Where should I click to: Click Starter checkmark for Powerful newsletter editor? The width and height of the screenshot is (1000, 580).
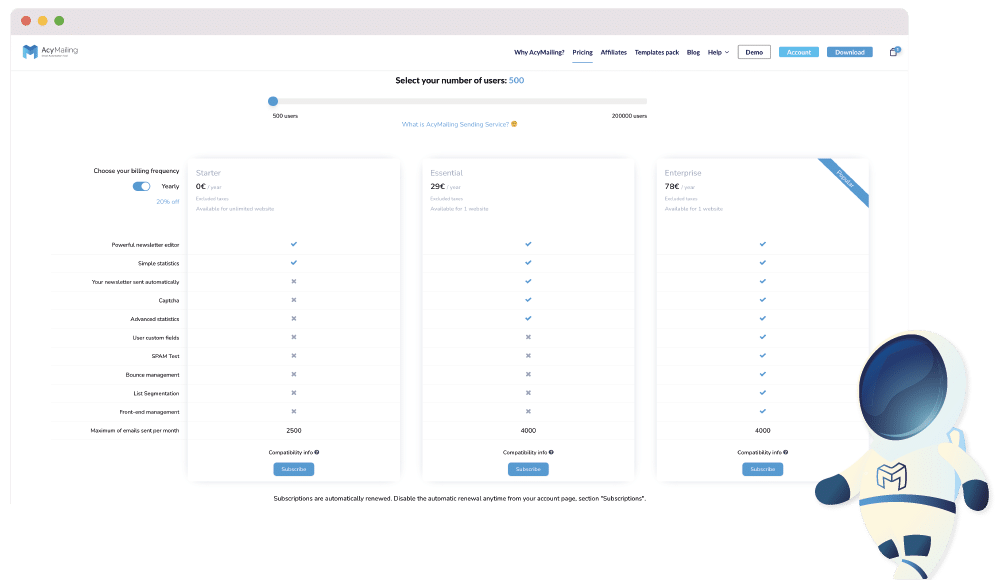pos(294,244)
